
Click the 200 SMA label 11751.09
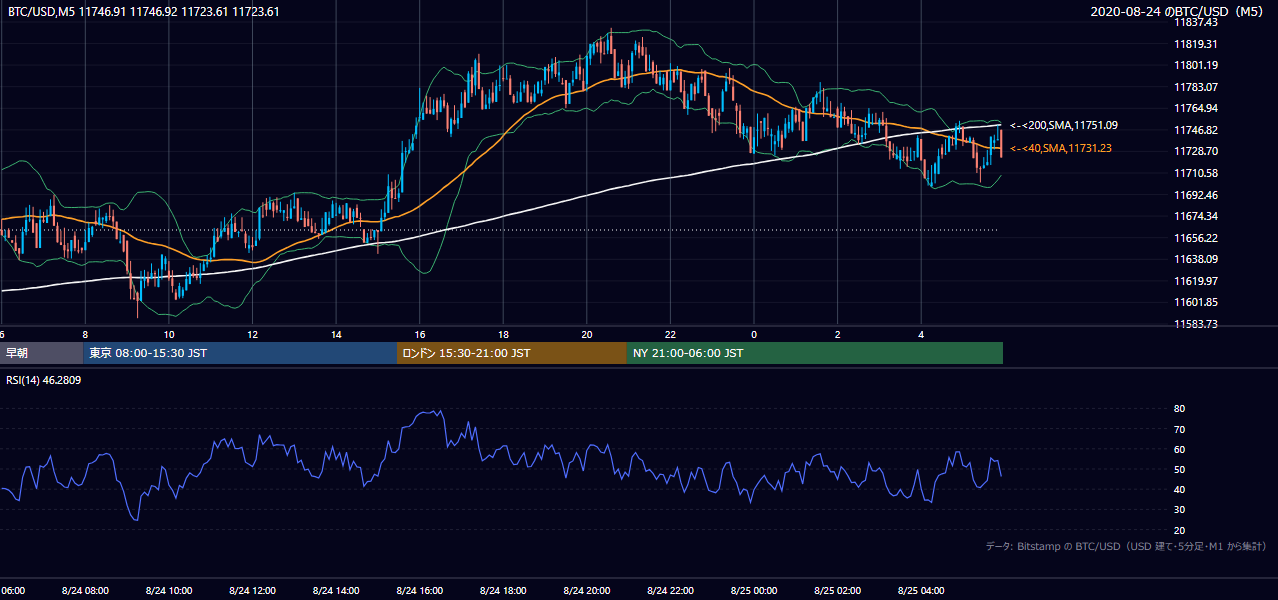(1064, 126)
